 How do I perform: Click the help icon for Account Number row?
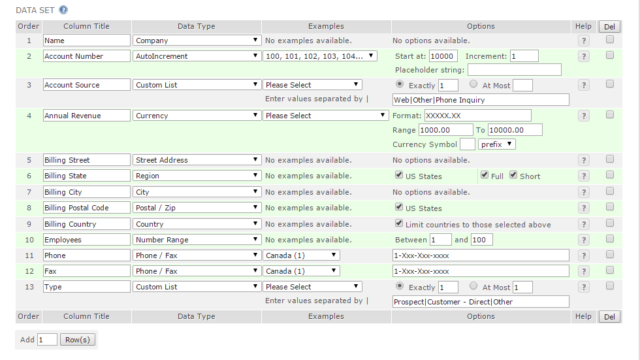pyautogui.click(x=584, y=56)
